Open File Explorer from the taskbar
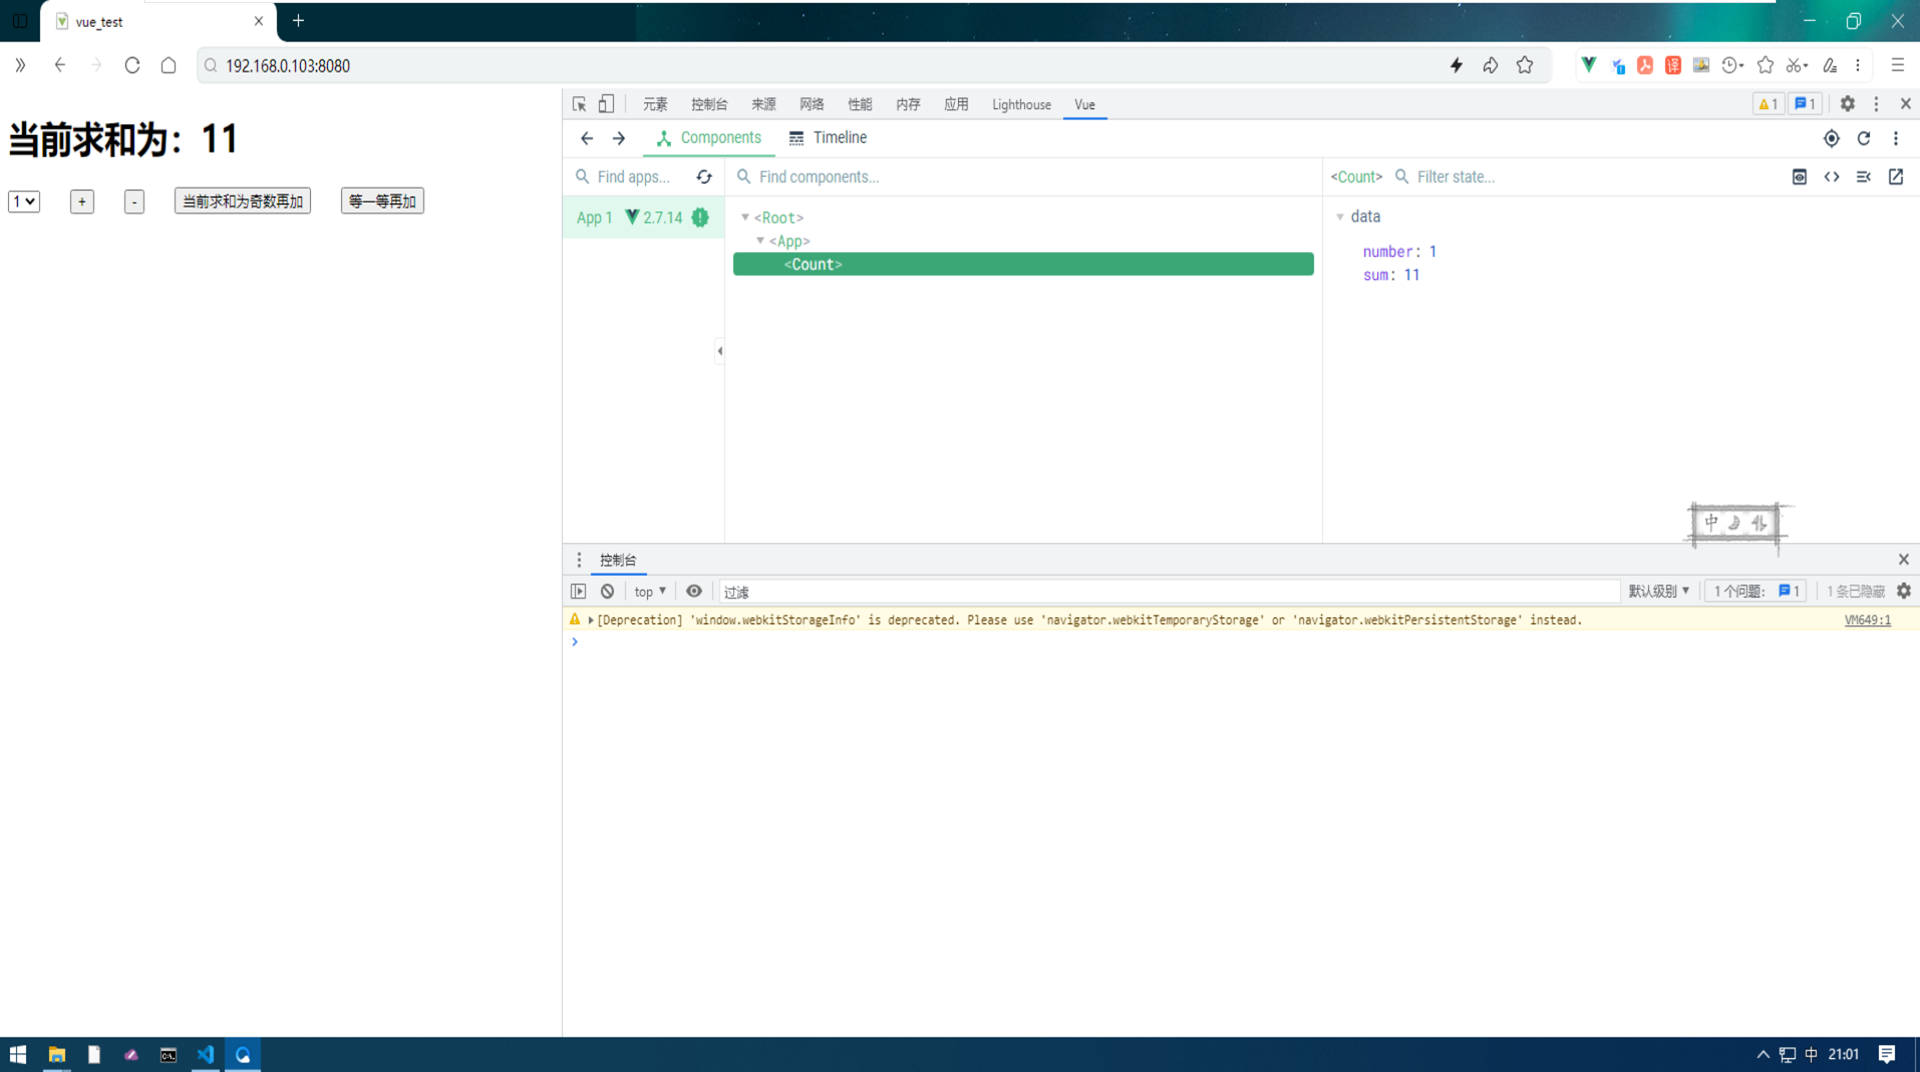 [x=57, y=1054]
